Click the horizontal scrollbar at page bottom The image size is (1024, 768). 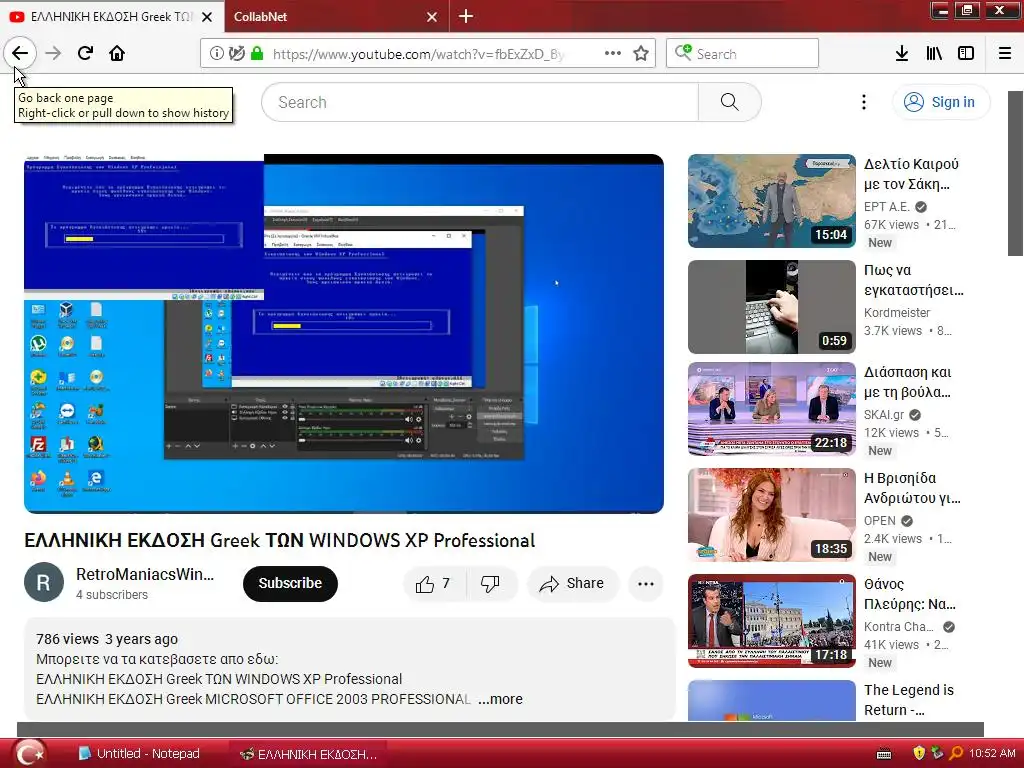click(500, 729)
